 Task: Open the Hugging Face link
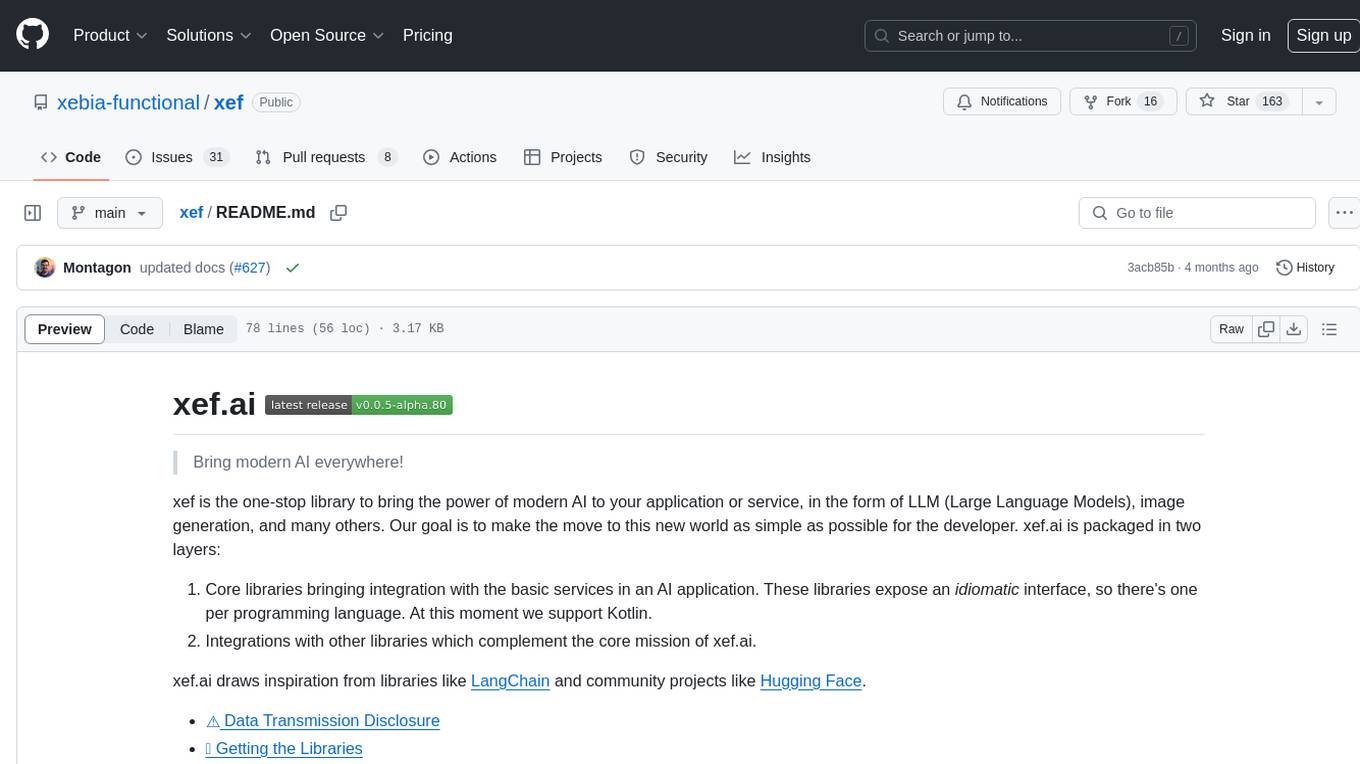point(811,681)
